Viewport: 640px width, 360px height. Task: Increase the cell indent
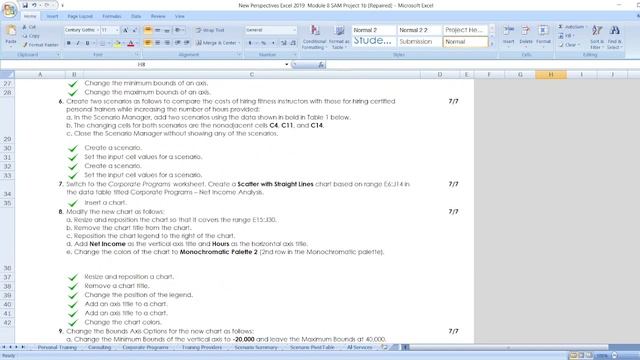(x=187, y=43)
